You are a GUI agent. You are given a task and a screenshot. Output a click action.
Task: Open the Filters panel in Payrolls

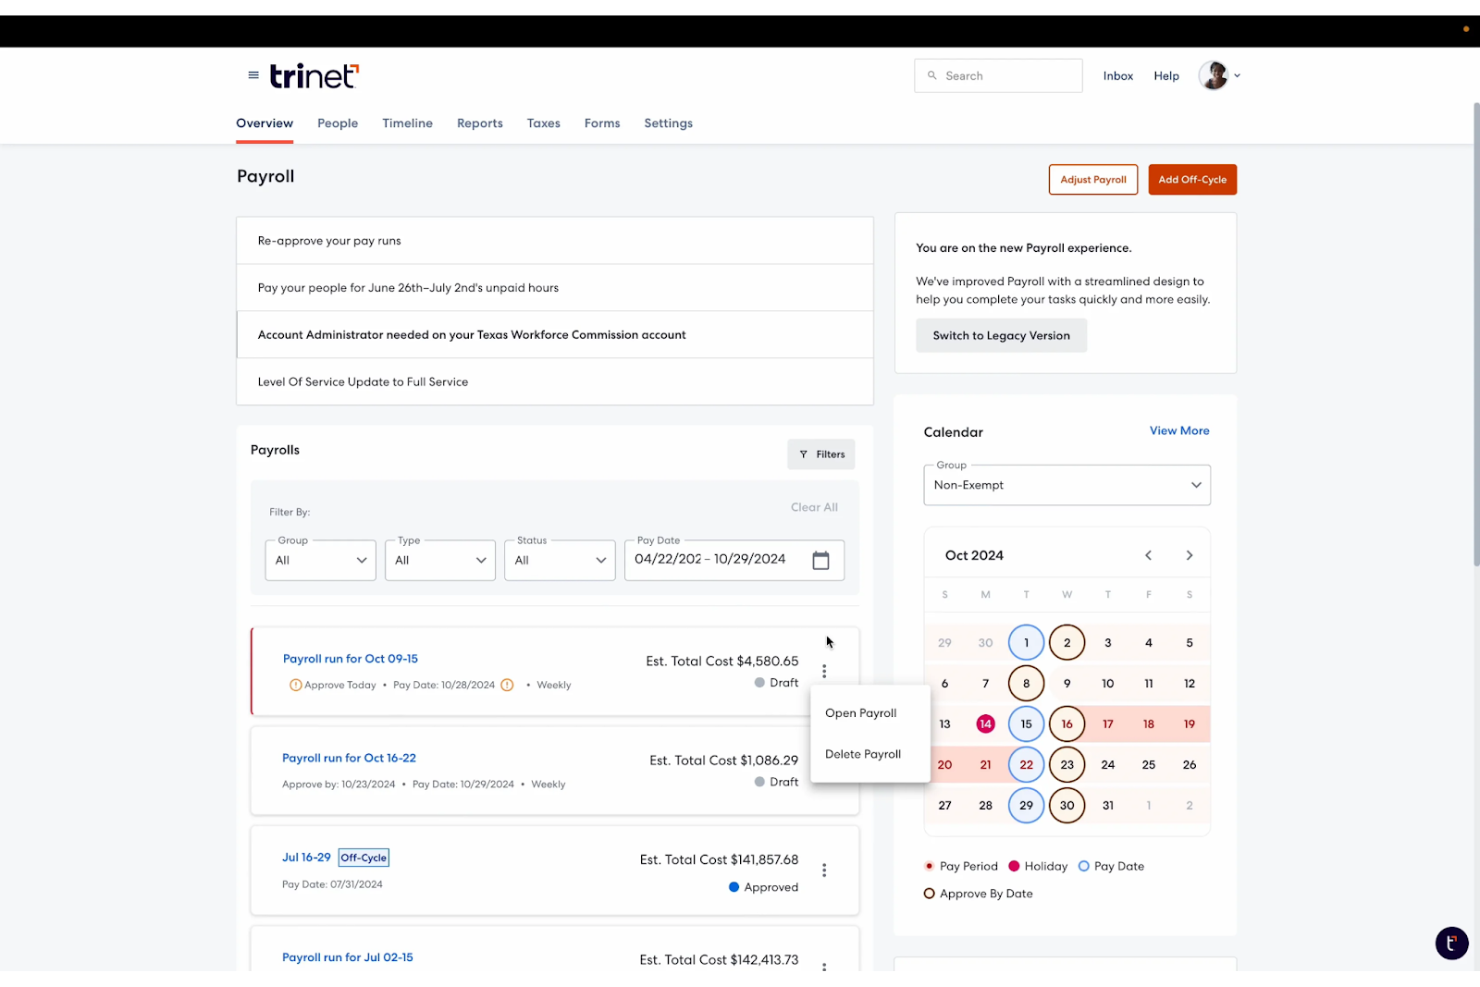pos(821,454)
